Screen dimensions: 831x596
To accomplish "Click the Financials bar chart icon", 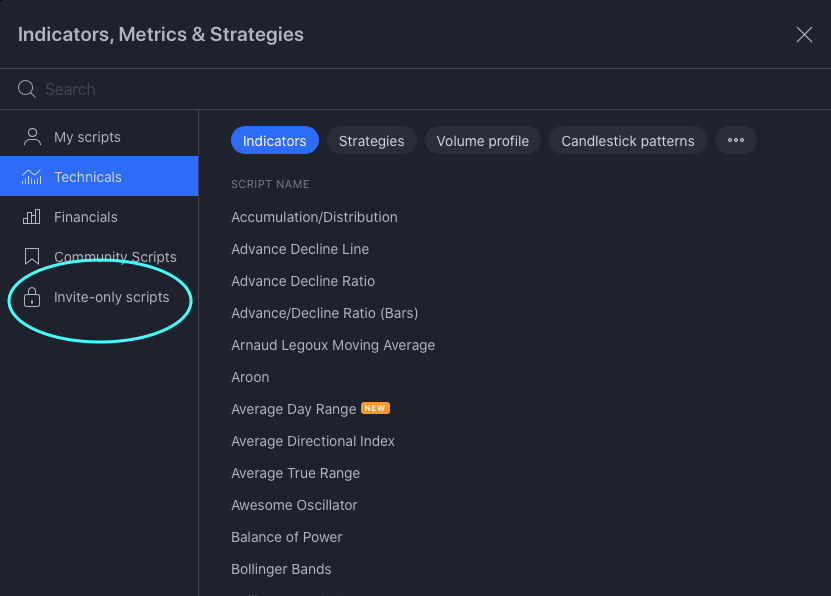I will pos(32,217).
